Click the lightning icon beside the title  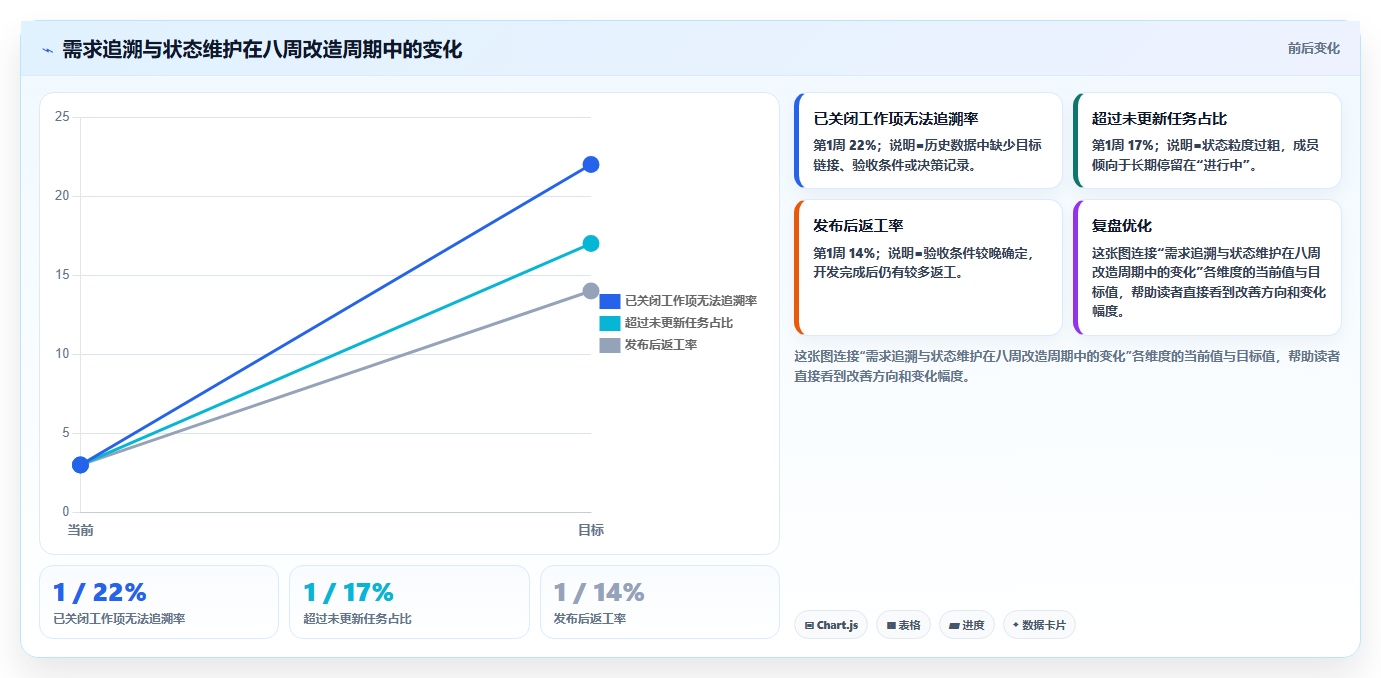pyautogui.click(x=47, y=50)
